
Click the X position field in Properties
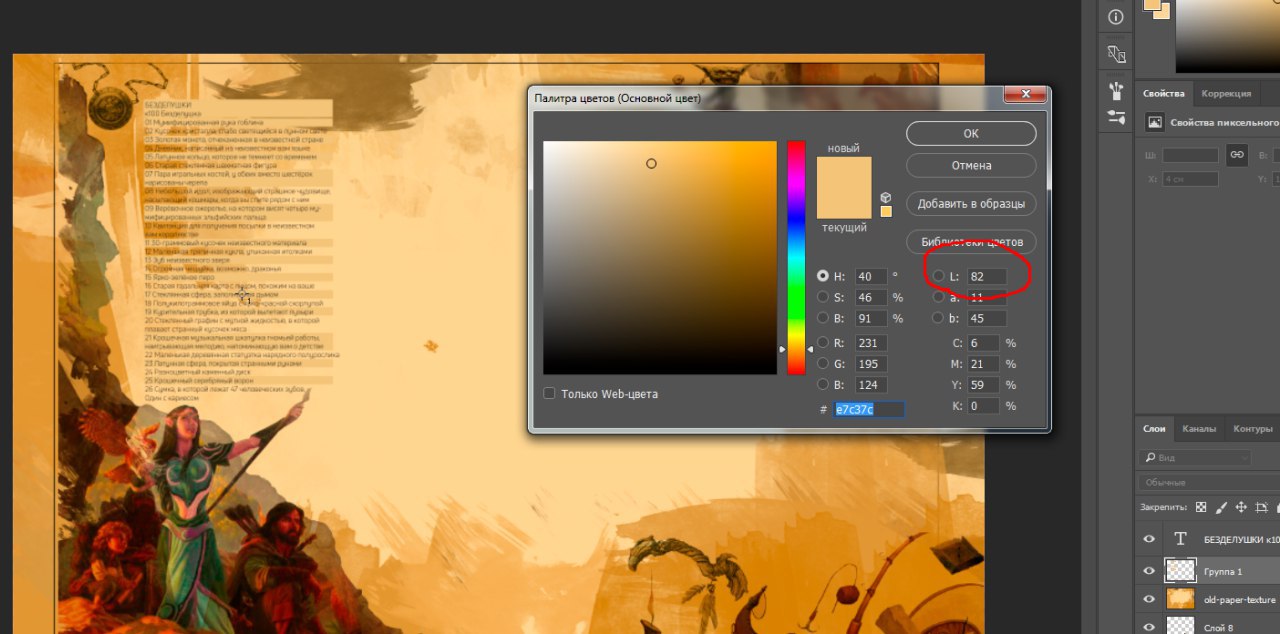click(x=1190, y=179)
